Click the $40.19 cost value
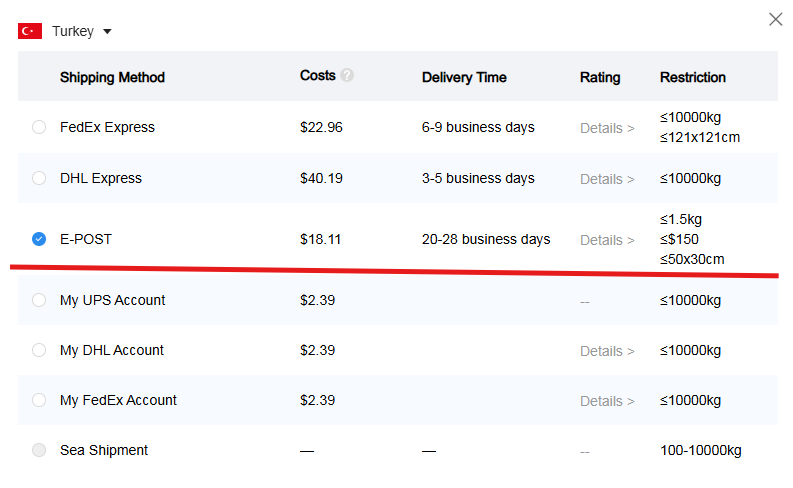 pyautogui.click(x=321, y=178)
